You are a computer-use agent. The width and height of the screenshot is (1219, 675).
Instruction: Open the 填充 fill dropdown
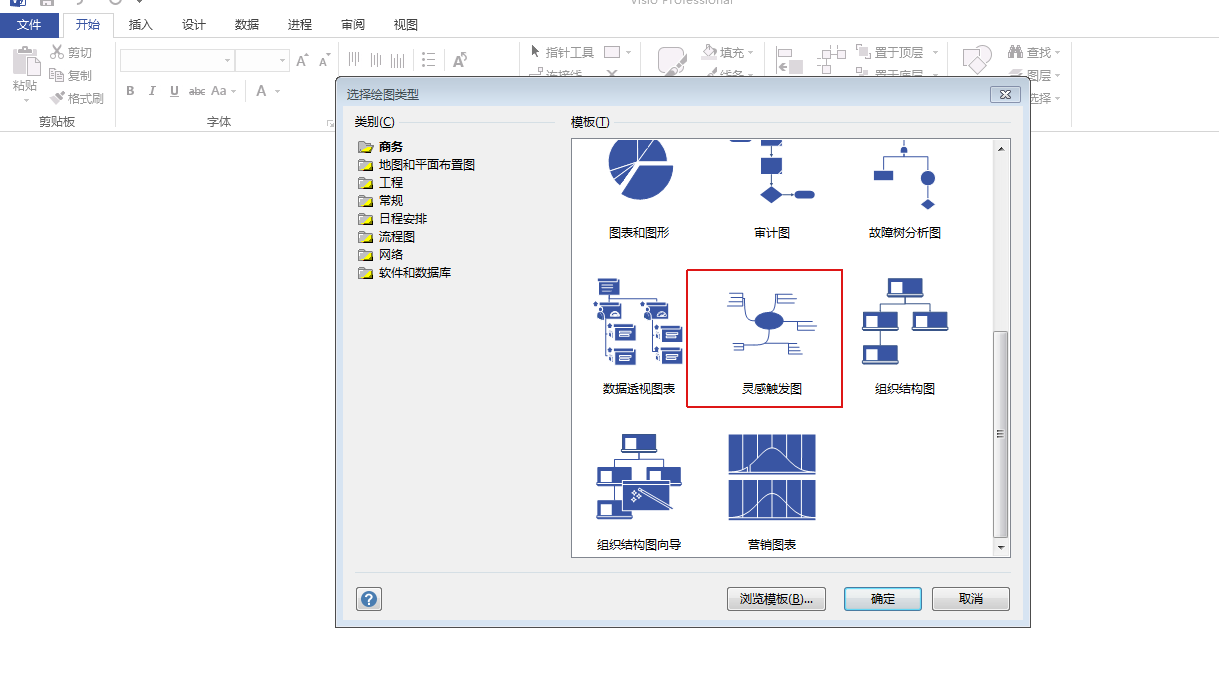[x=728, y=52]
